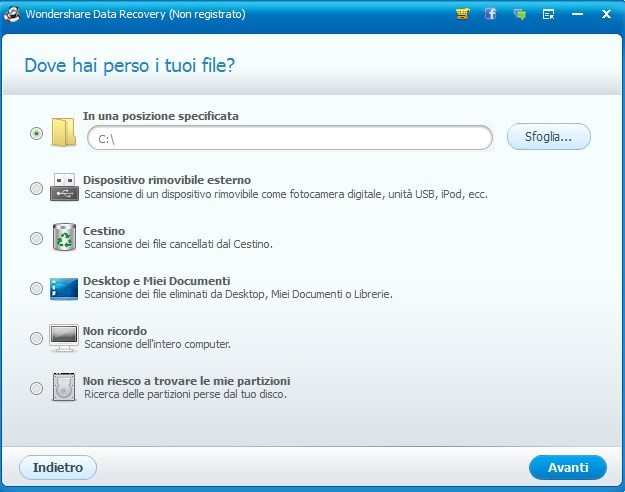
Task: Click the Sfoglia... browse button
Action: click(x=548, y=137)
